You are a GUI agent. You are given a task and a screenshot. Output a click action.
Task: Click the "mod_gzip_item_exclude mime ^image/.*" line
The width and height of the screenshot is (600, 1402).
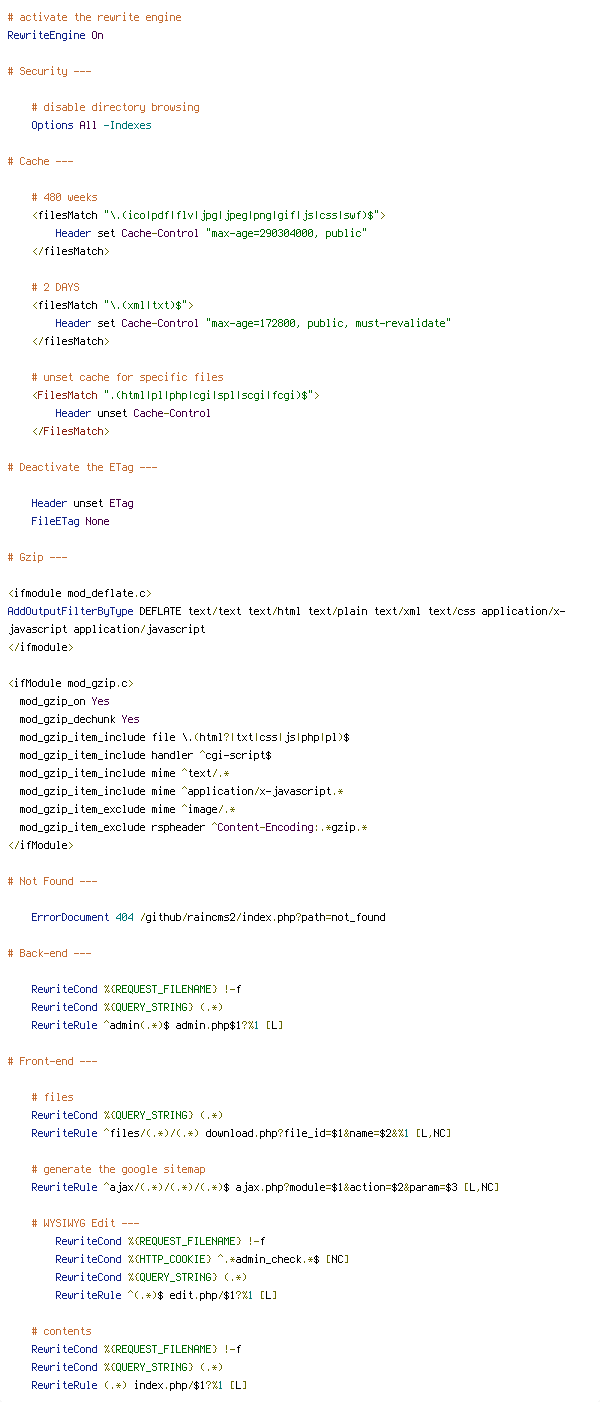[x=127, y=809]
